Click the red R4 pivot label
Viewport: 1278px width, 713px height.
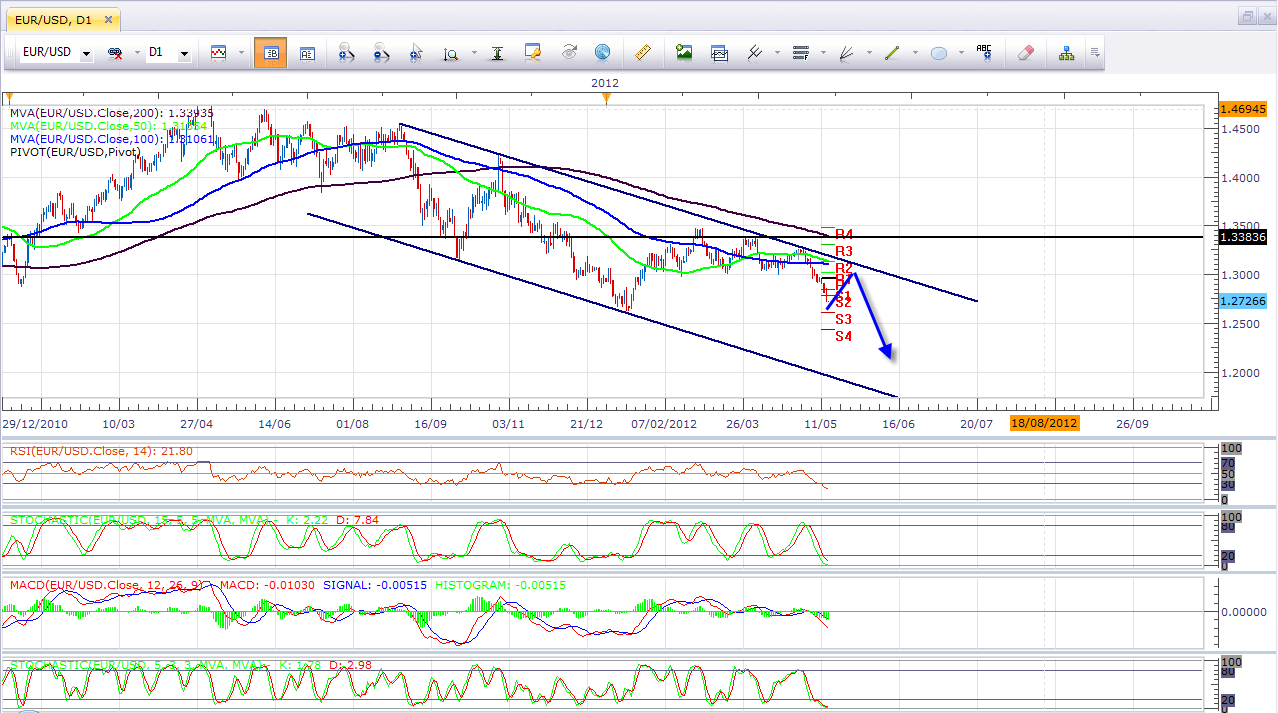(x=844, y=234)
